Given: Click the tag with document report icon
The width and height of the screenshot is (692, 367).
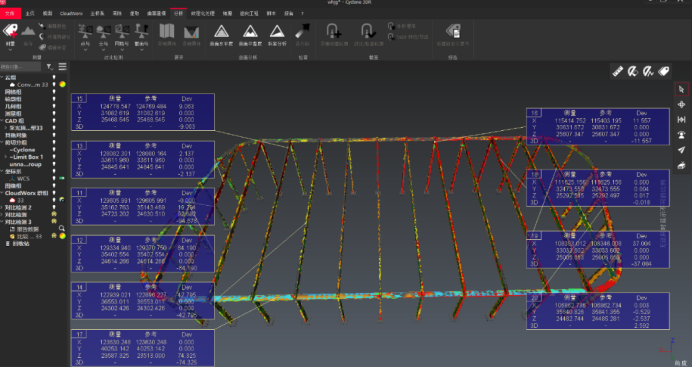Looking at the screenshot, I should click(453, 31).
